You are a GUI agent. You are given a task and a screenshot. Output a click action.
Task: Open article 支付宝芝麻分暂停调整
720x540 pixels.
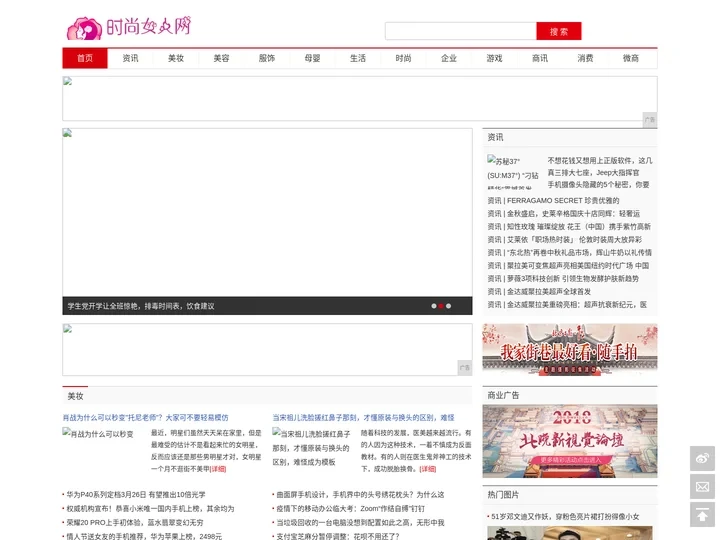click(x=338, y=536)
